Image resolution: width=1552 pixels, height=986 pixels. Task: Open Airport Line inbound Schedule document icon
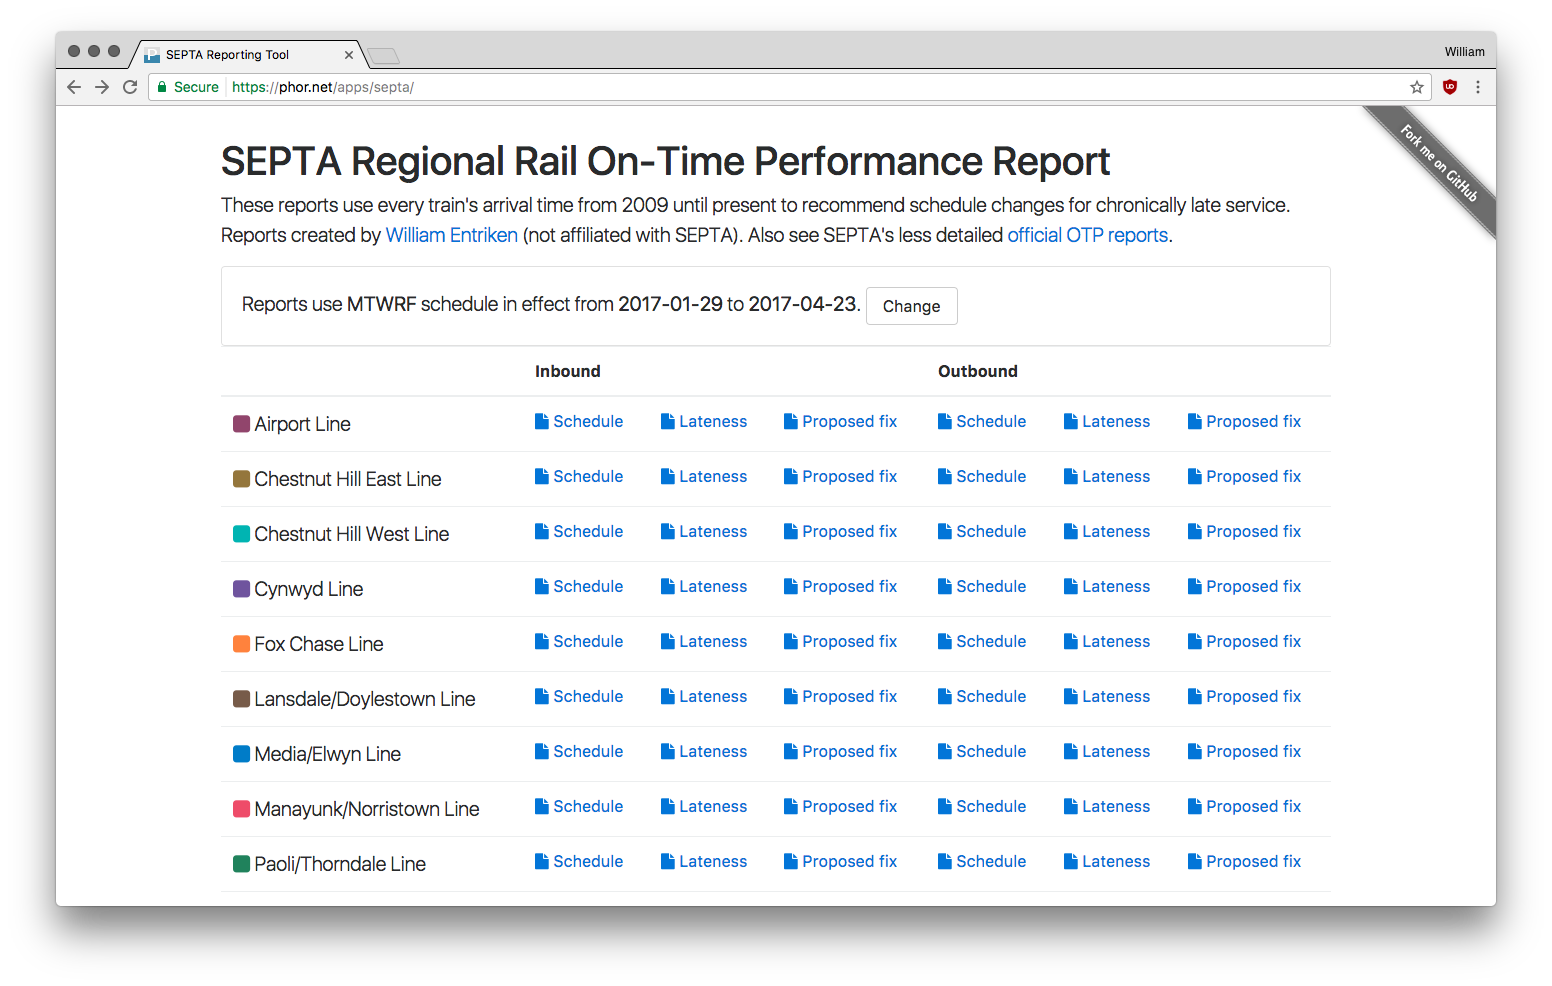[542, 422]
